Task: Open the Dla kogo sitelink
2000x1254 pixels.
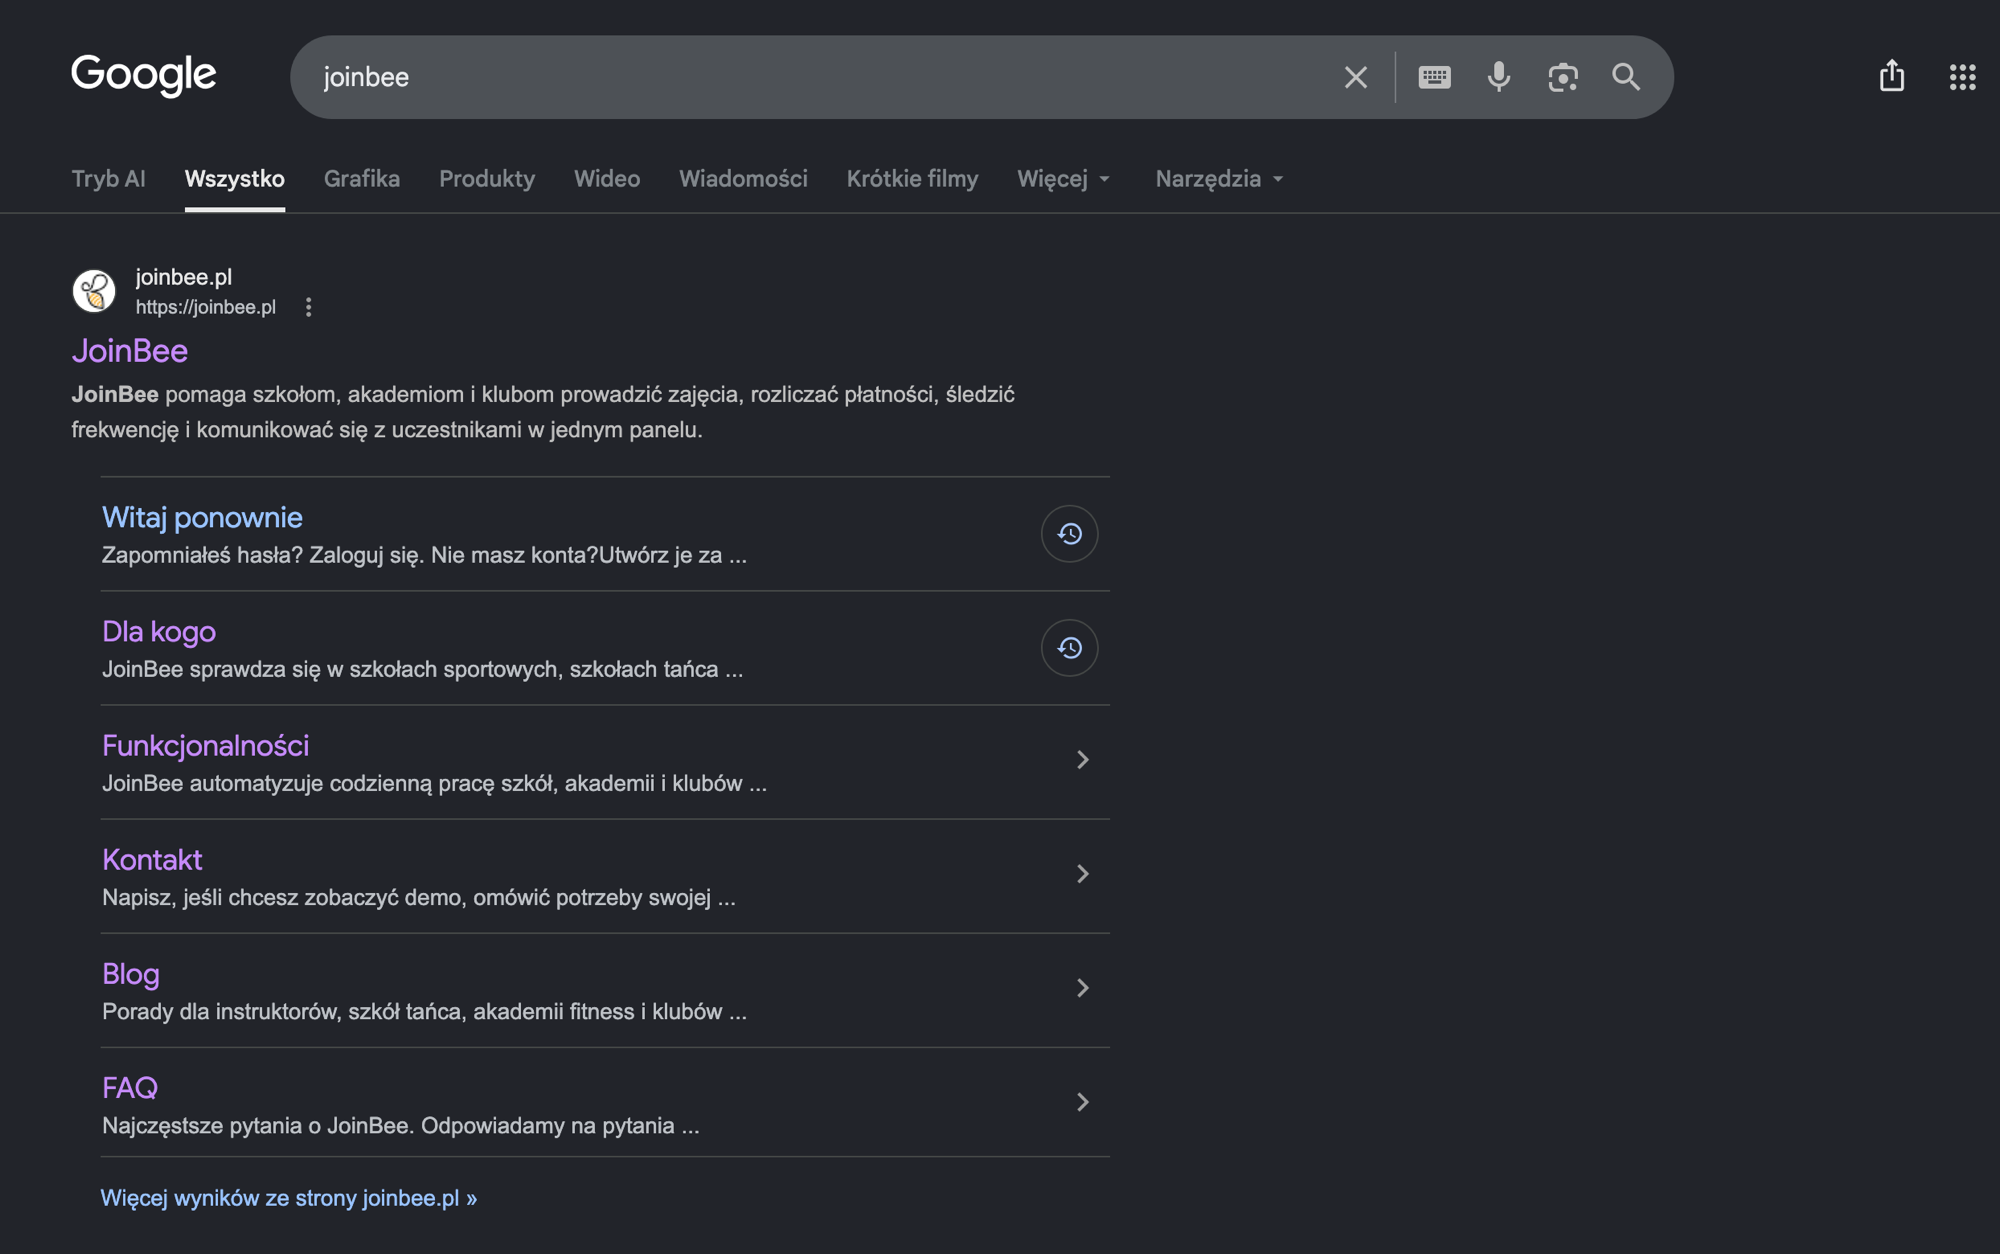Action: (x=158, y=631)
